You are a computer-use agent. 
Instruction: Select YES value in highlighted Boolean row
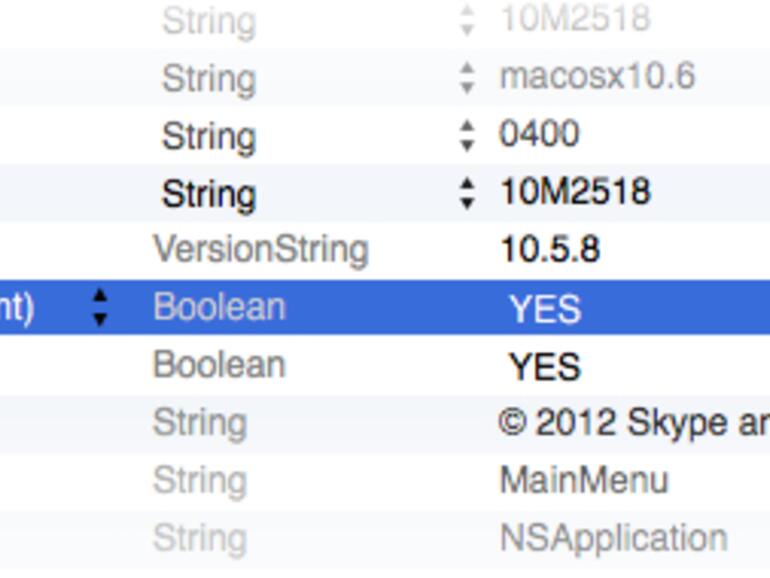(x=545, y=309)
